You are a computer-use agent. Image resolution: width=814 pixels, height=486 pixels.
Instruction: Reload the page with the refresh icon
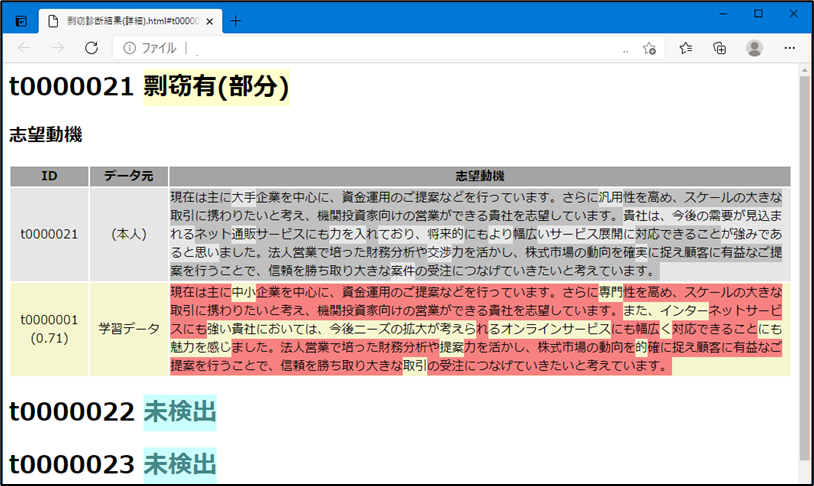click(x=91, y=48)
